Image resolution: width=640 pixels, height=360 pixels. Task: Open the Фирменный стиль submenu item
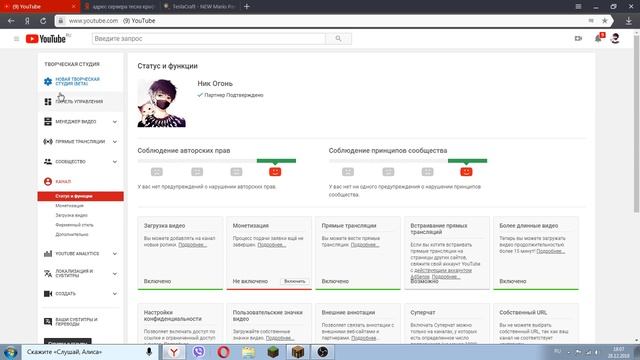(x=74, y=225)
